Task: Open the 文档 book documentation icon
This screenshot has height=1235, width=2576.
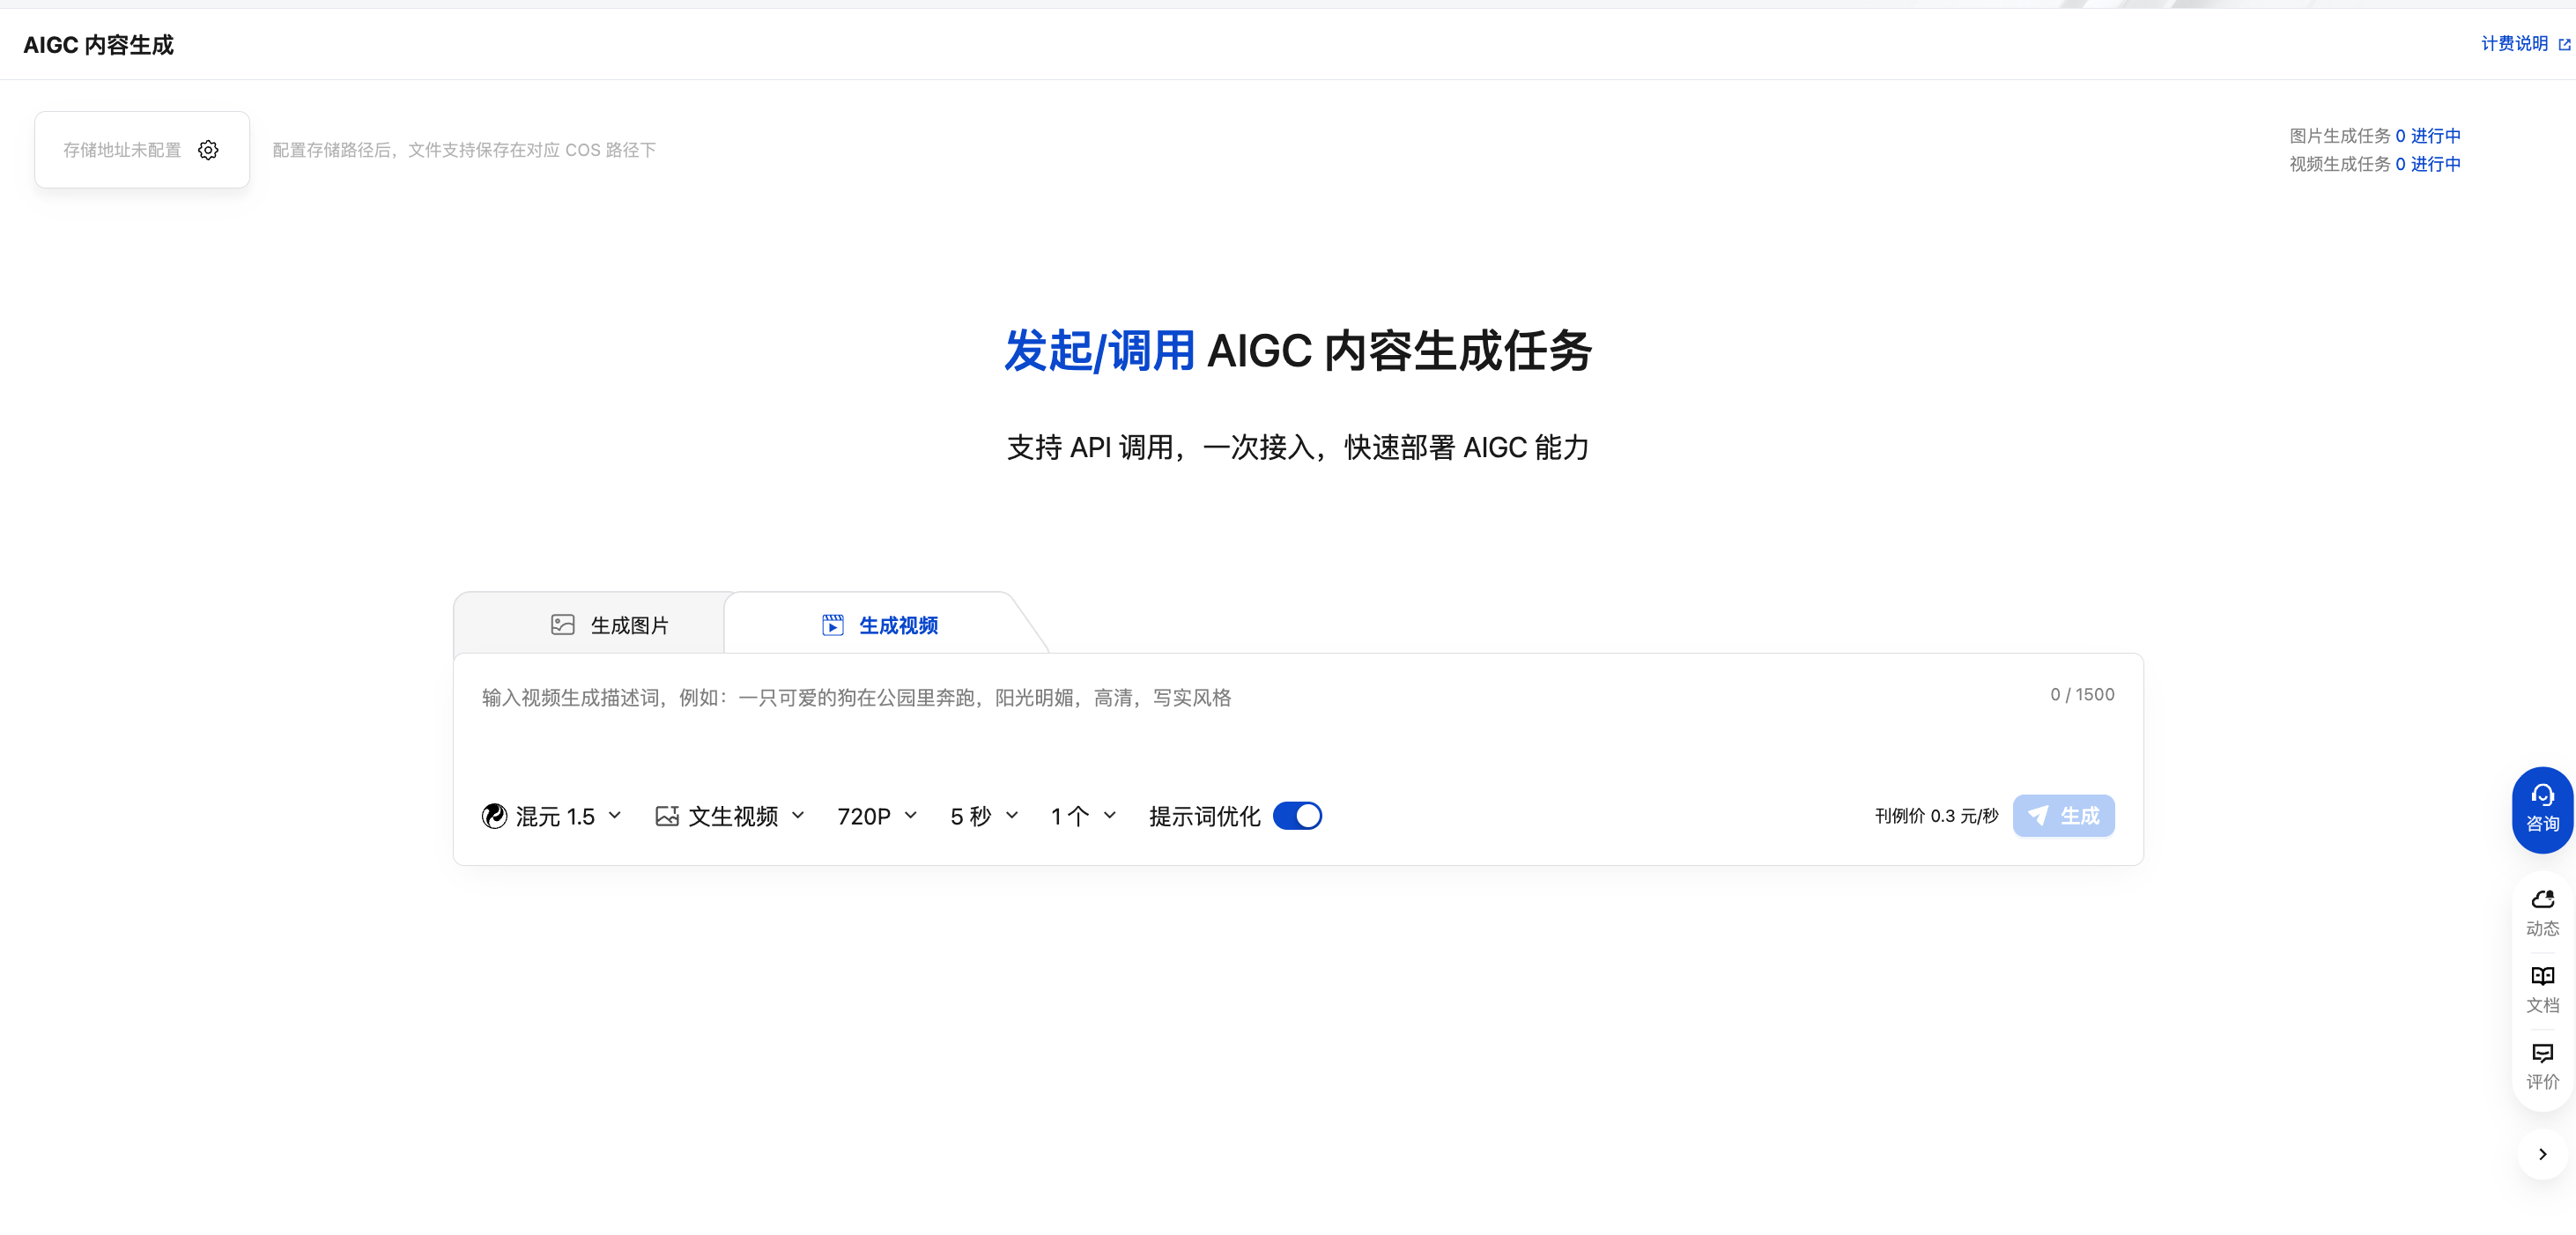Action: (2542, 977)
